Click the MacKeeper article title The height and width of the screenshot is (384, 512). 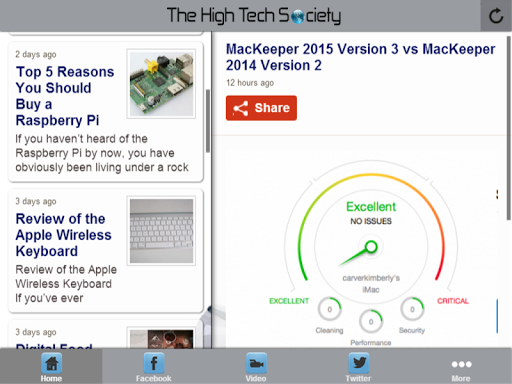pyautogui.click(x=360, y=57)
